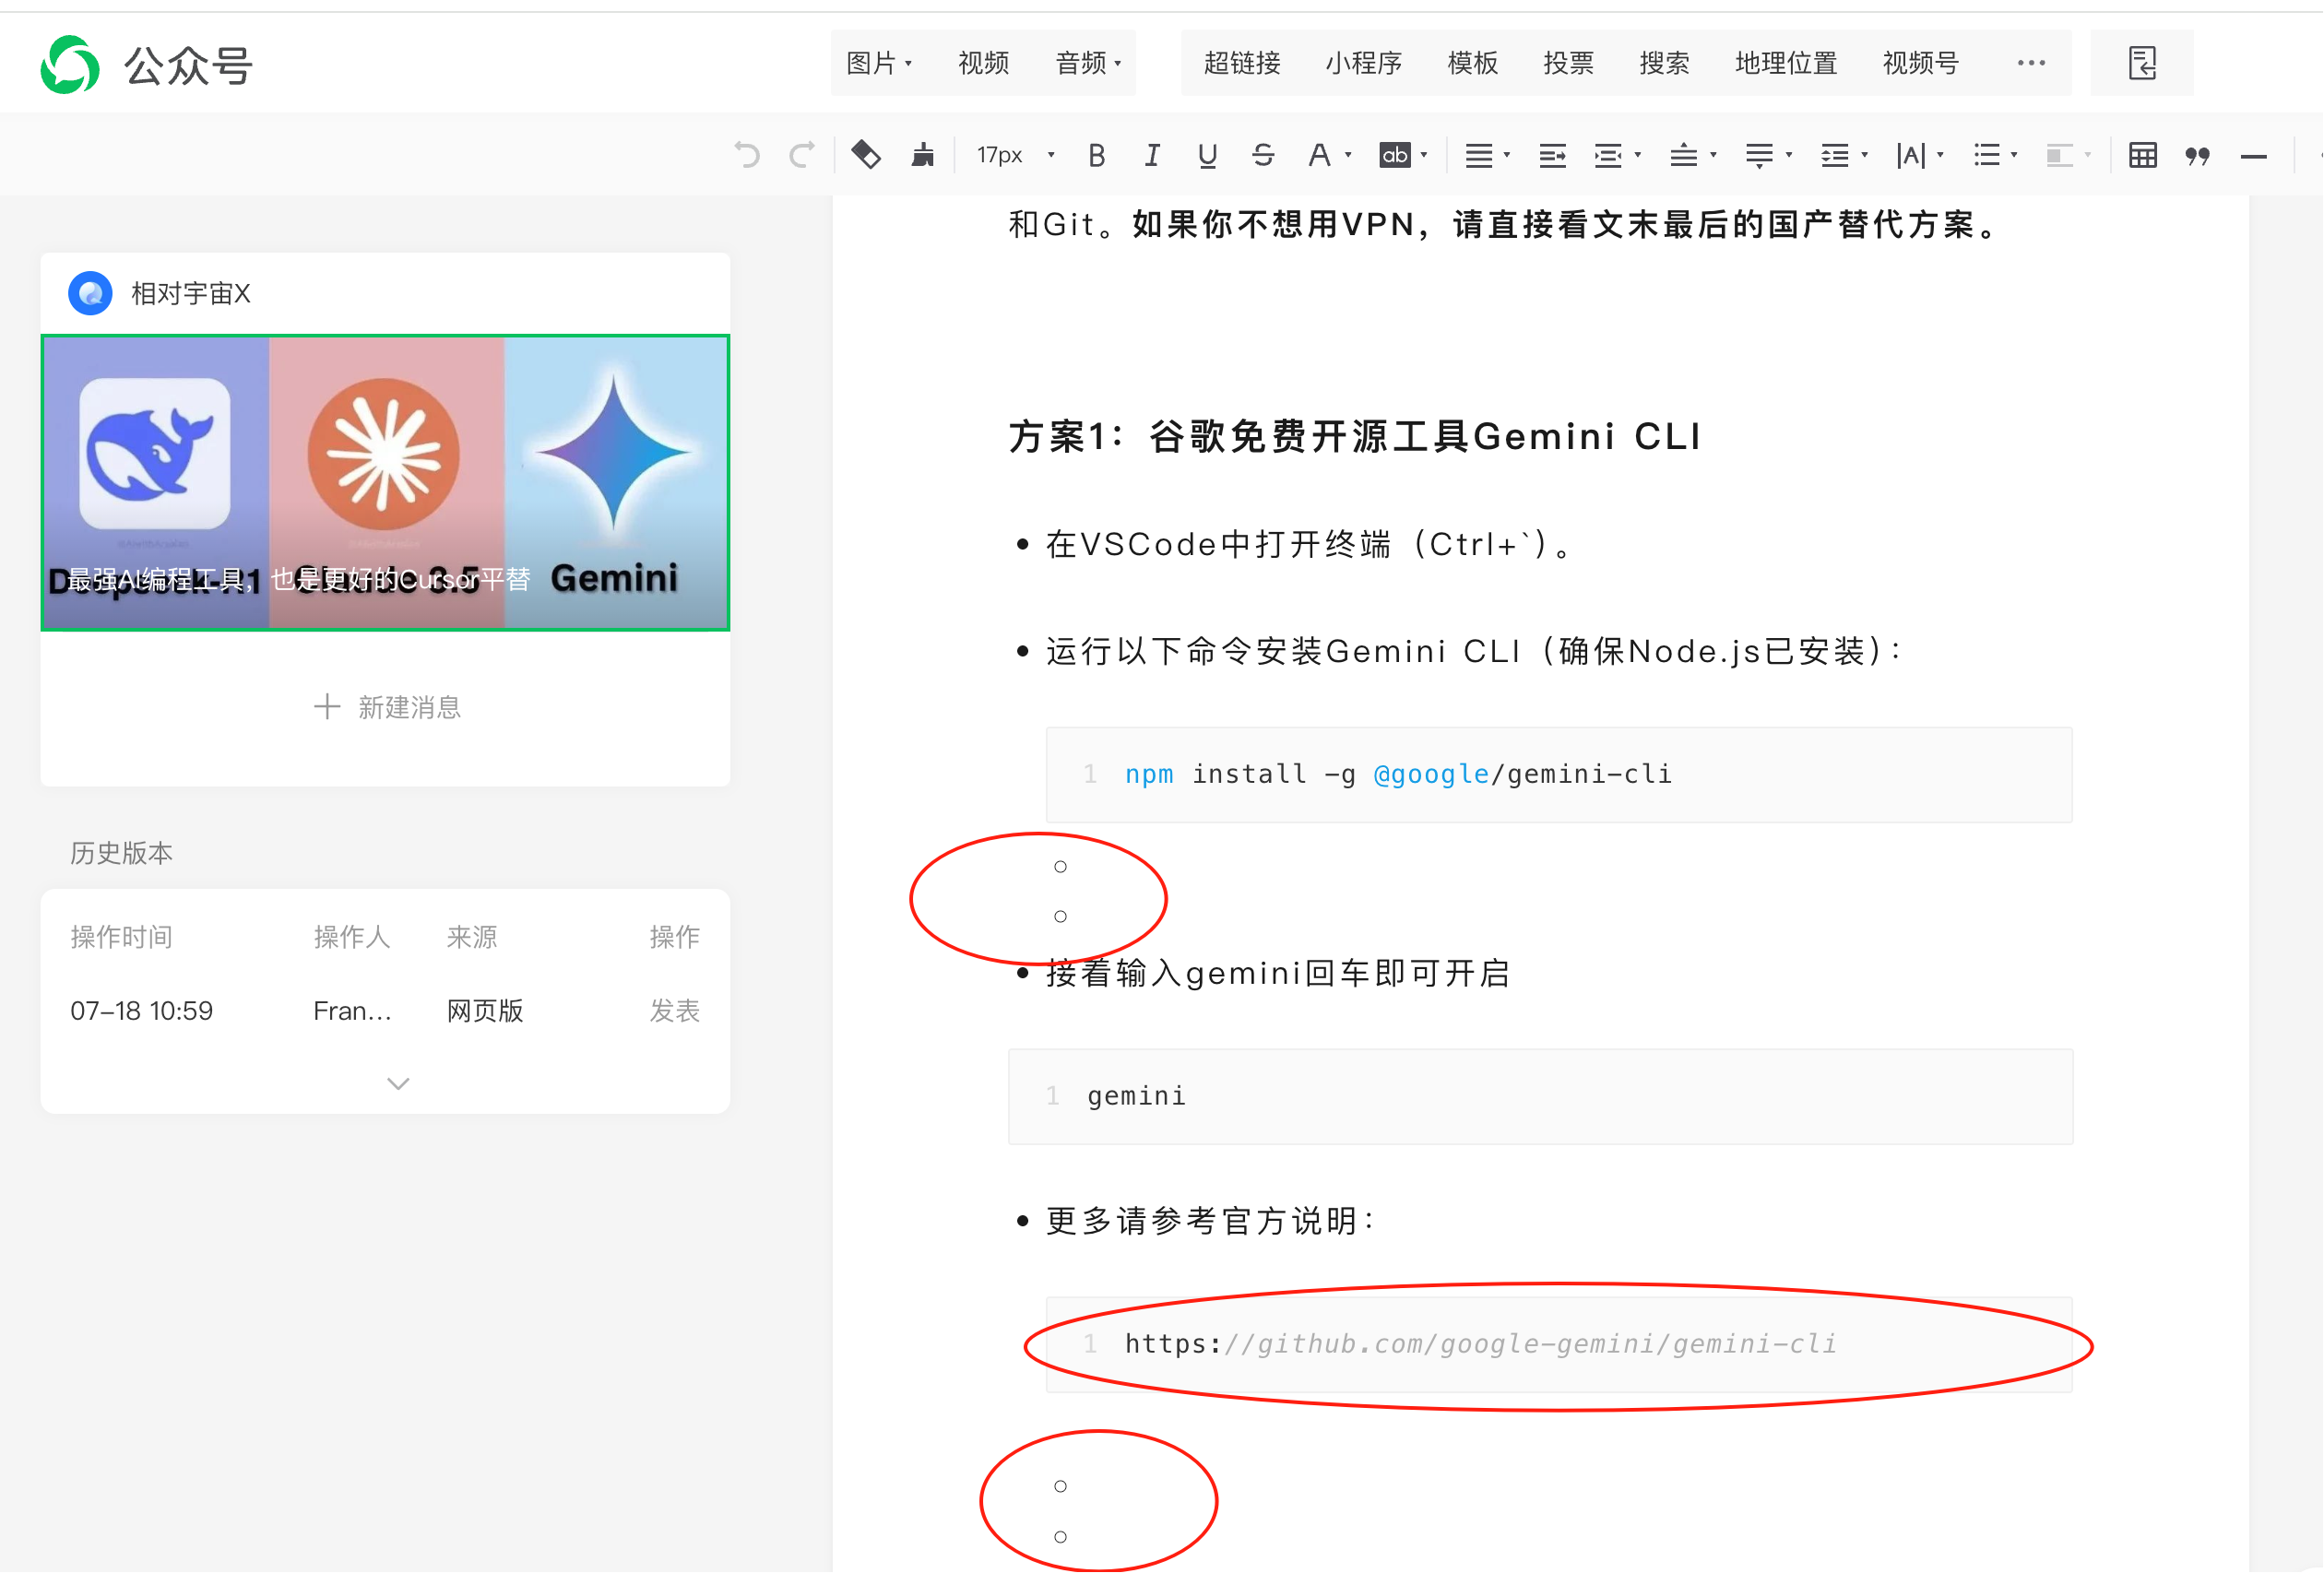Expand the bullet list style dropdown arrow
The height and width of the screenshot is (1573, 2324).
tap(2013, 155)
